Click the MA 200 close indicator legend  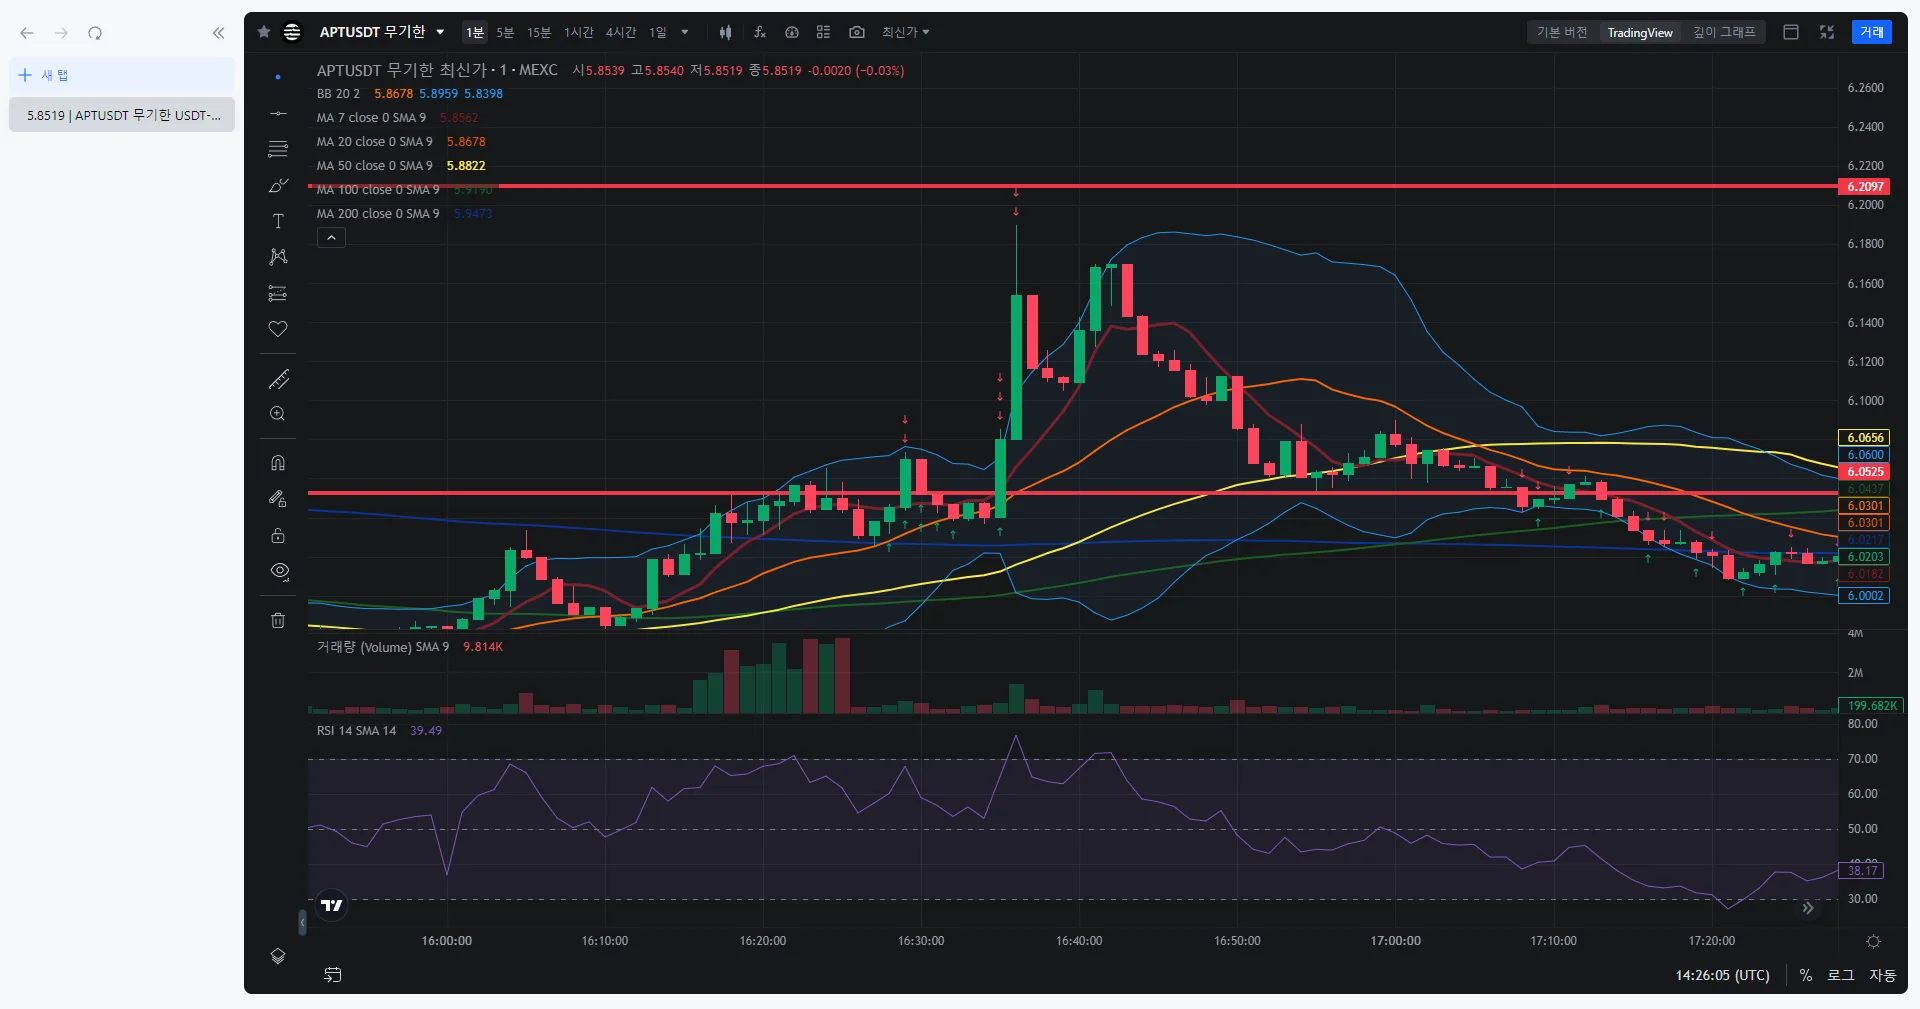378,214
